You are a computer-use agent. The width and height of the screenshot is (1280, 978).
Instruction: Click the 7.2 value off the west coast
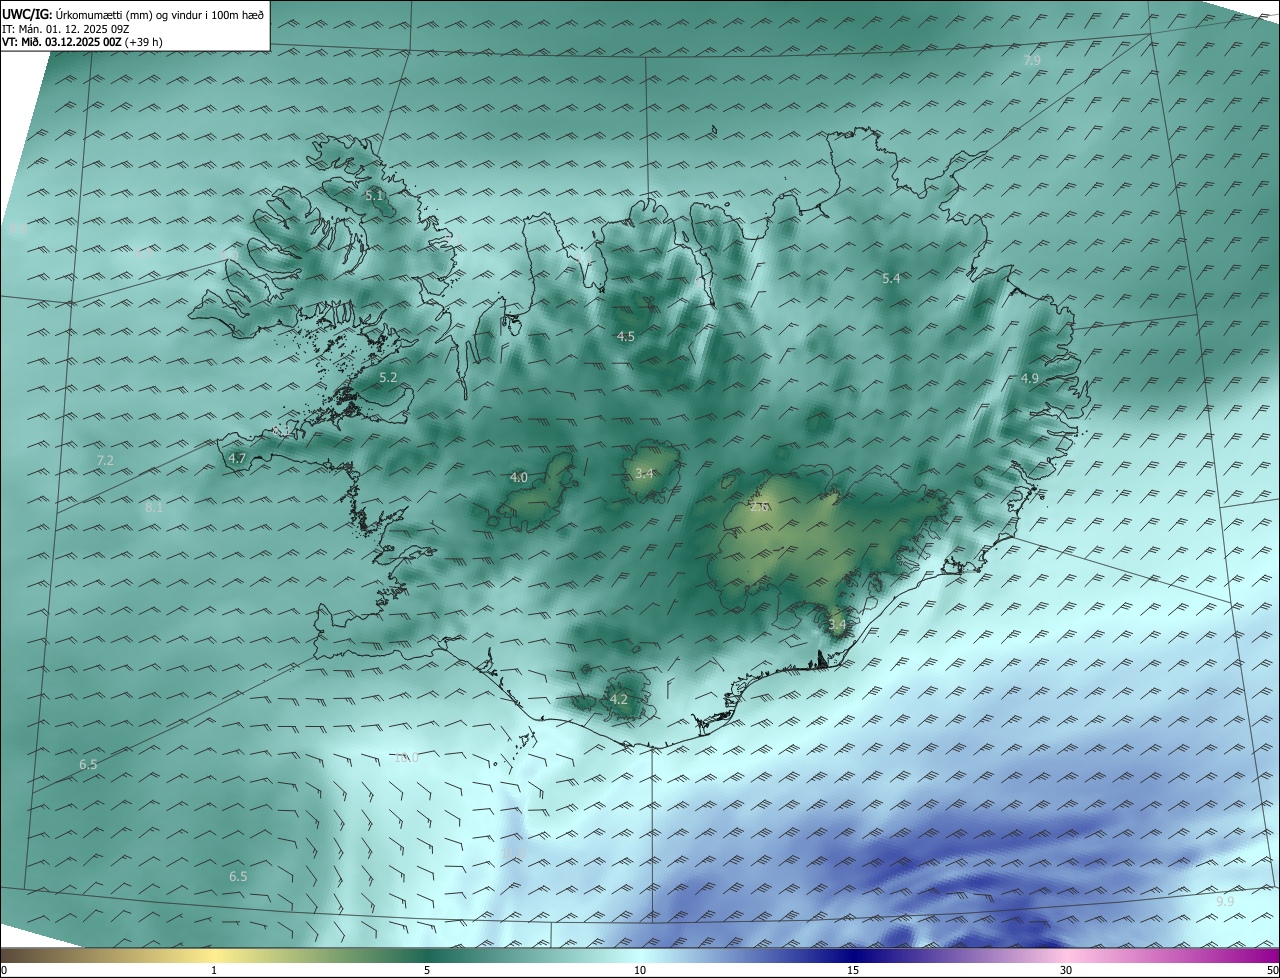[x=105, y=461]
